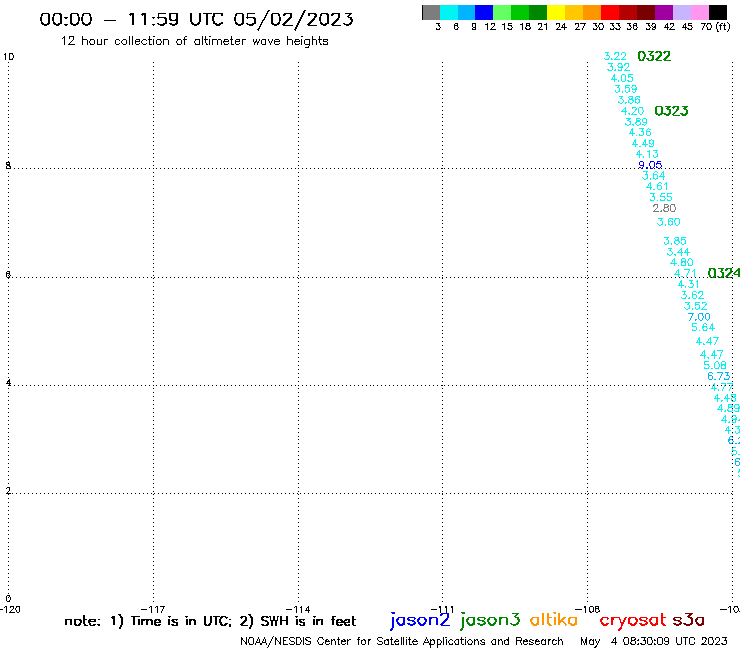Click the altimeter wave heights subtitle
This screenshot has height=650, width=740.
(x=194, y=41)
